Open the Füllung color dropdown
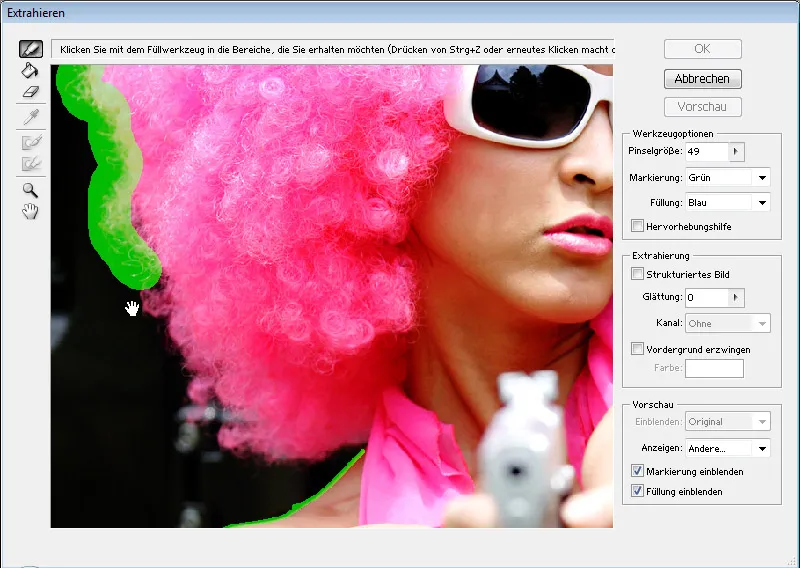800x568 pixels. (727, 203)
